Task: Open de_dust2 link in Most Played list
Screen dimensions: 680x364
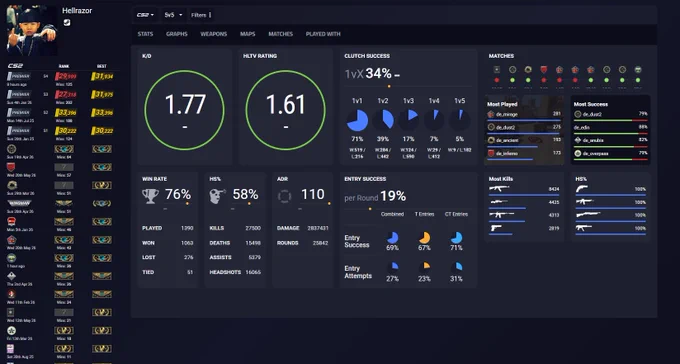Action: tap(506, 128)
